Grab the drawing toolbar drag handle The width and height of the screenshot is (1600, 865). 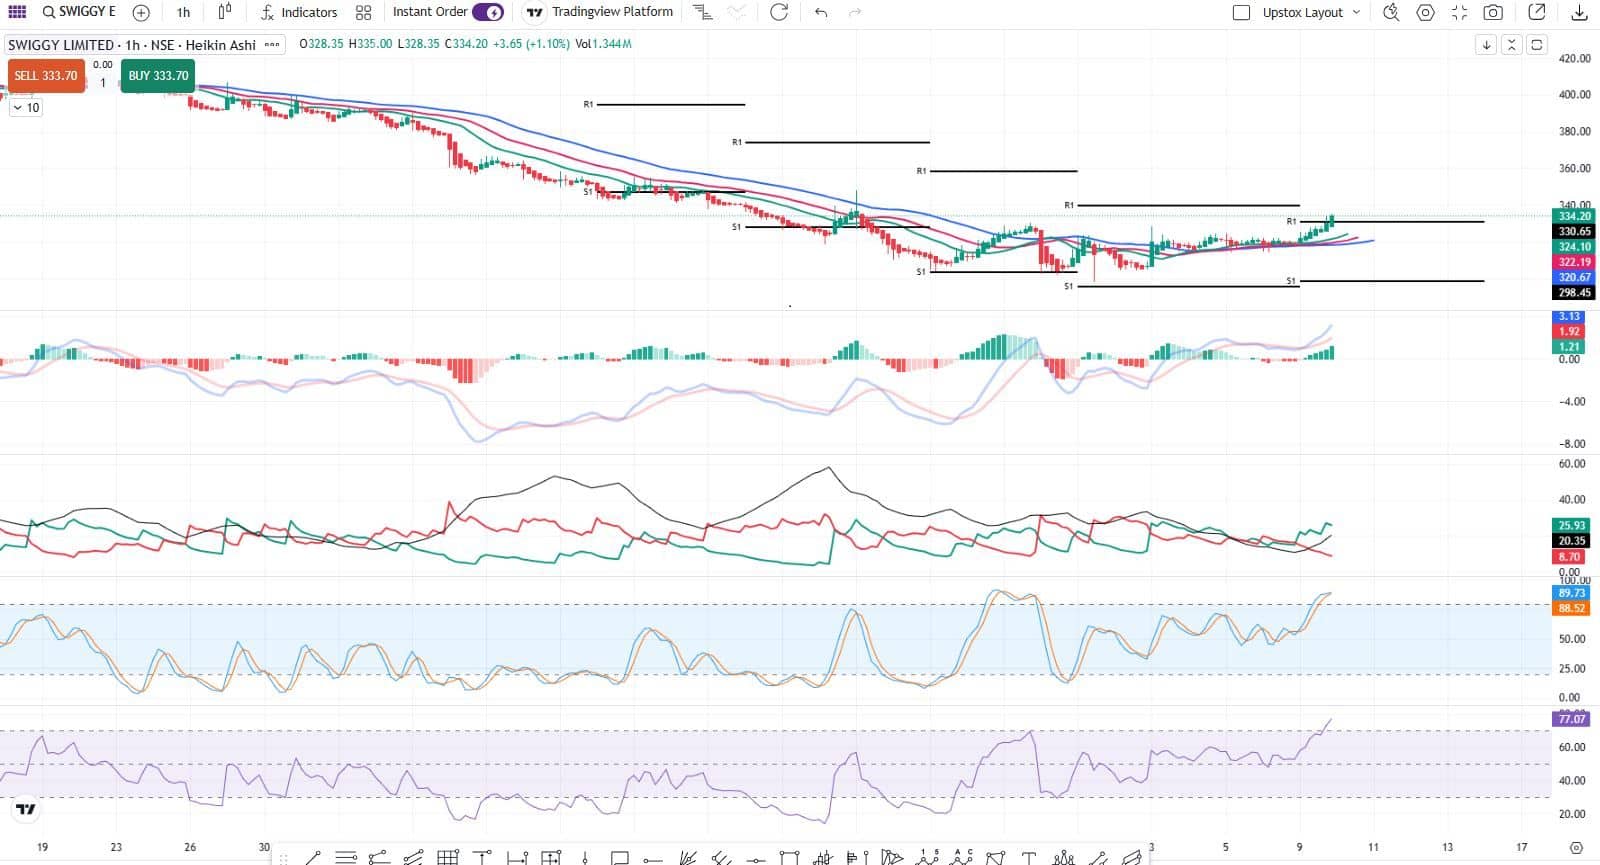(283, 858)
